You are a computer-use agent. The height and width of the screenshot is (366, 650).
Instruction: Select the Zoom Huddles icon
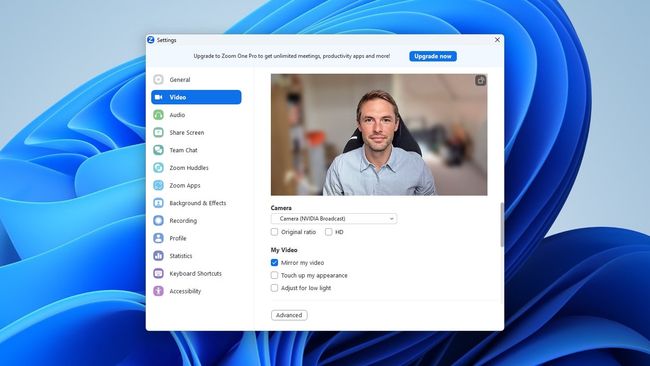[158, 168]
